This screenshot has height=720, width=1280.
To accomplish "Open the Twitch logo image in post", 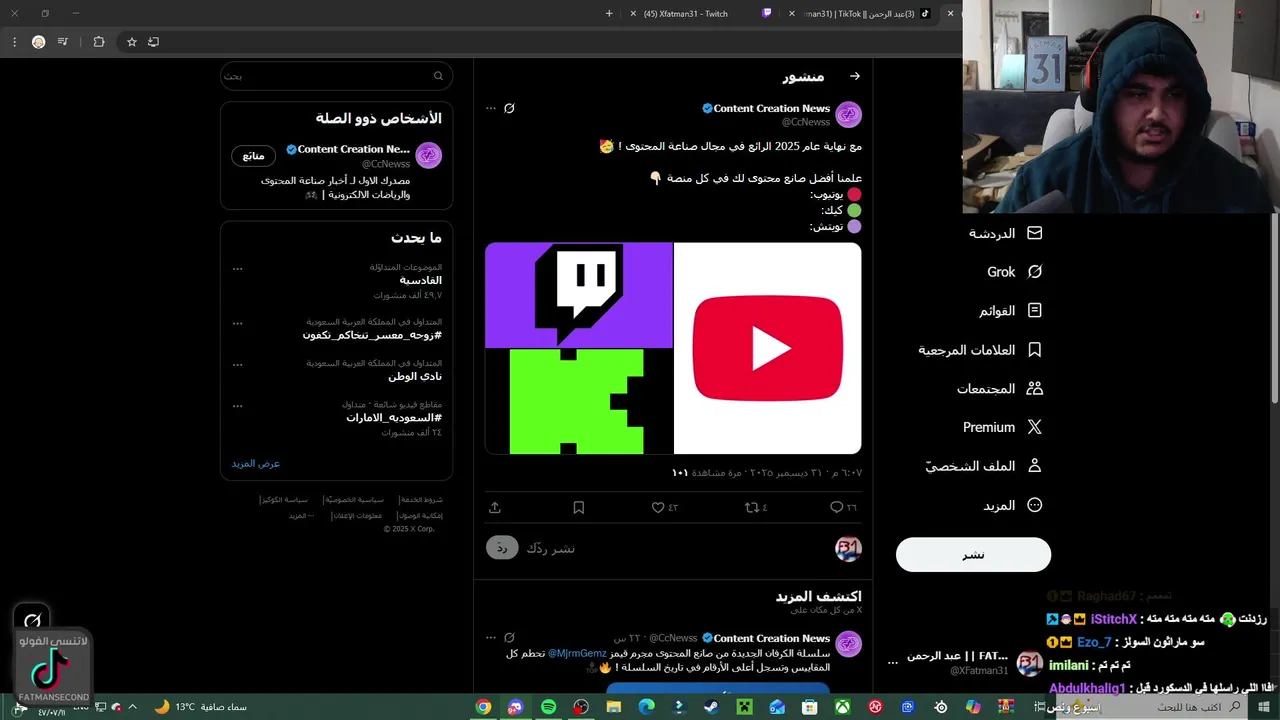I will tap(579, 295).
